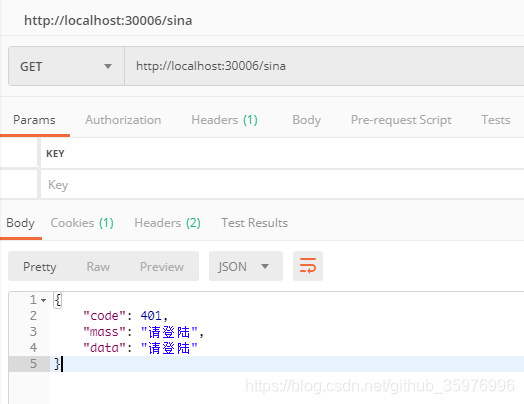This screenshot has width=524, height=404.
Task: Open the Authorization tab
Action: click(x=123, y=120)
